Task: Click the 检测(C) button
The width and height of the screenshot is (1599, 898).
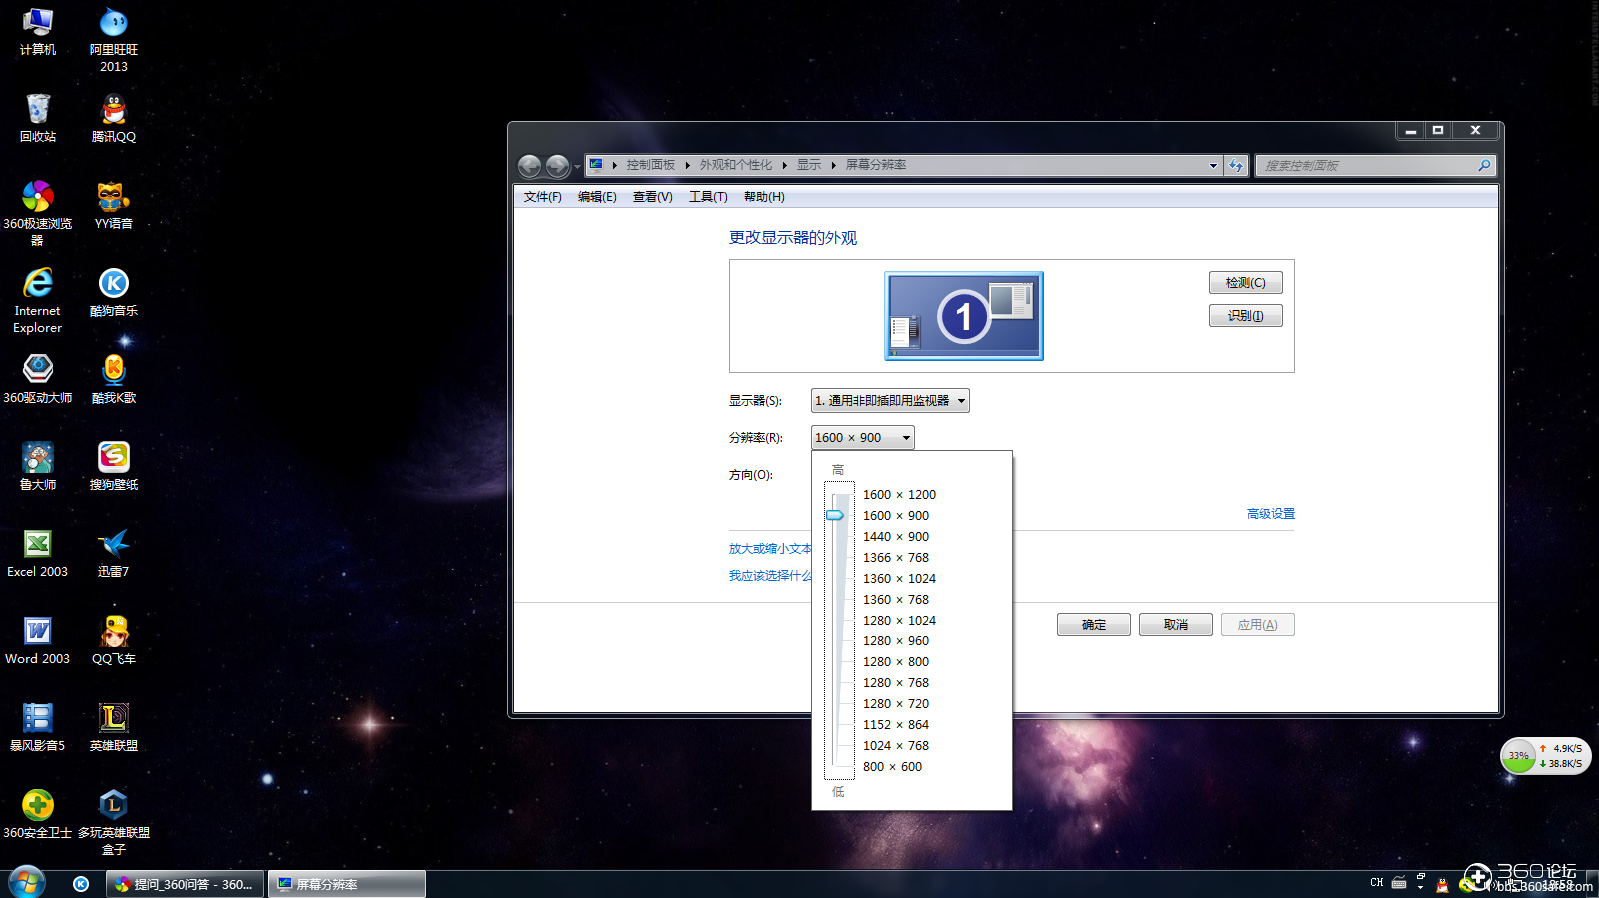Action: click(1246, 283)
